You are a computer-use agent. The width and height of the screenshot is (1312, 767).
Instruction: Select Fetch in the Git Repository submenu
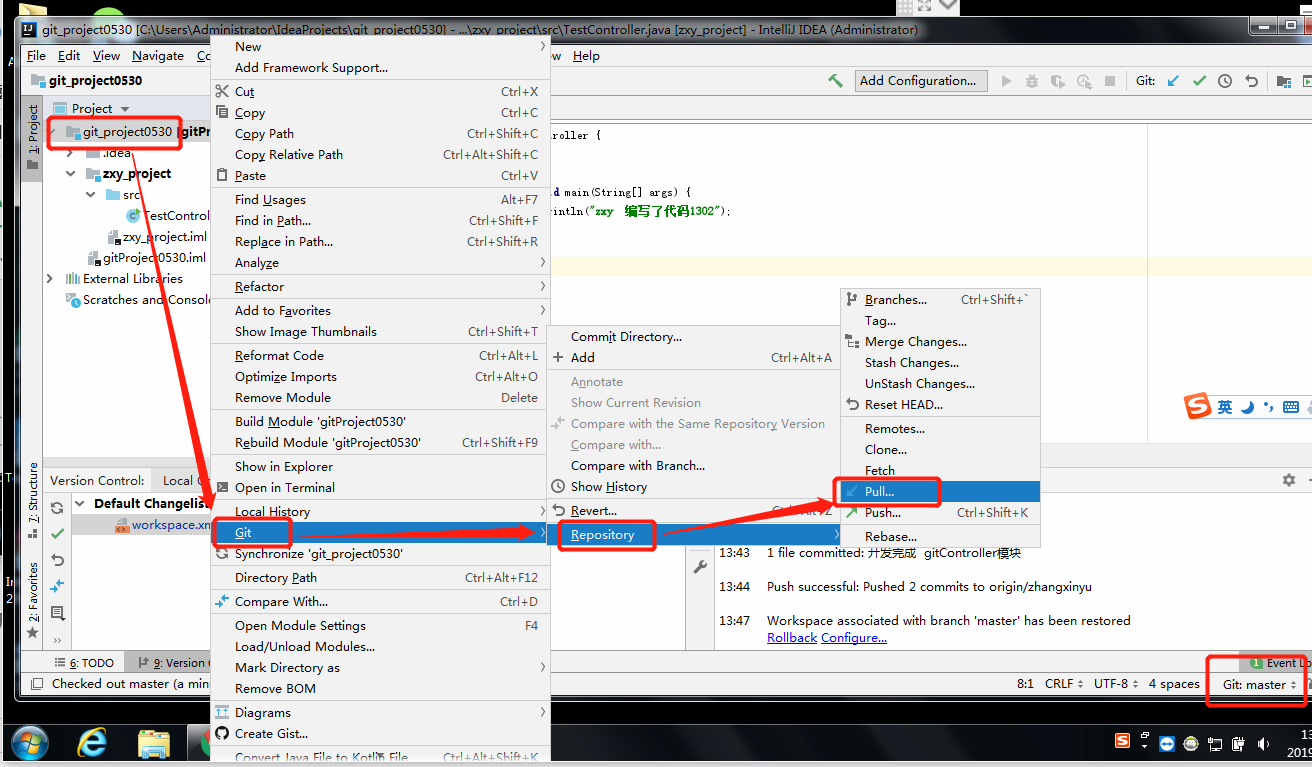(x=940, y=471)
